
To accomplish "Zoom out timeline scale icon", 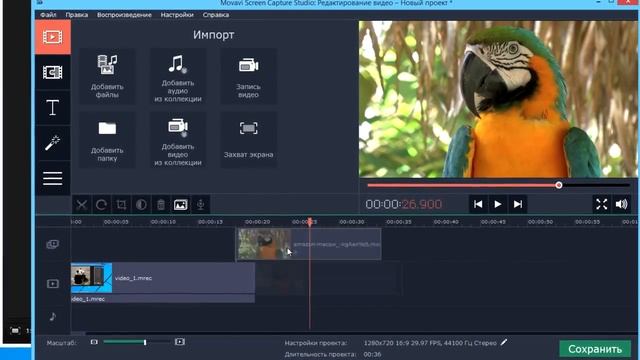I will pyautogui.click(x=94, y=342).
